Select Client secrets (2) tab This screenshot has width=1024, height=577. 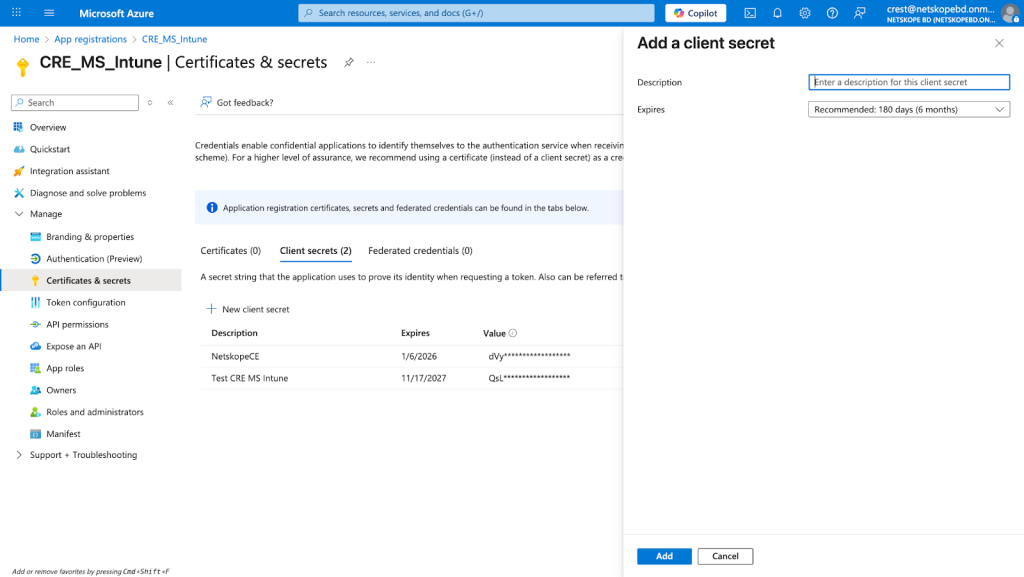pyautogui.click(x=315, y=251)
